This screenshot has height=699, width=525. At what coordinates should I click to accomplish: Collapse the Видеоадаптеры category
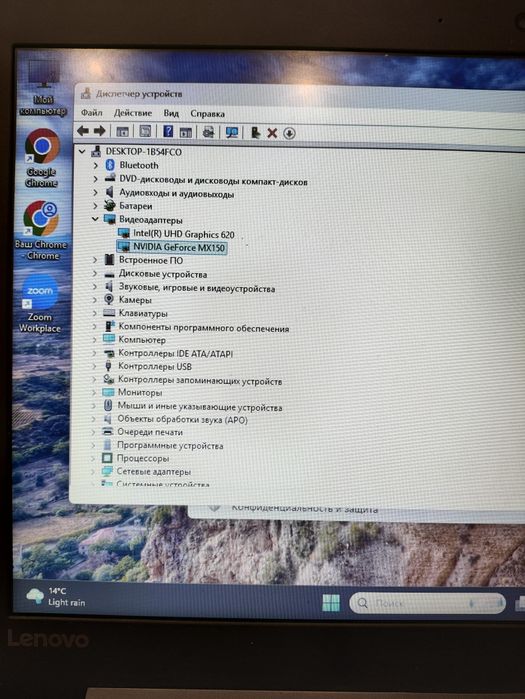click(95, 219)
